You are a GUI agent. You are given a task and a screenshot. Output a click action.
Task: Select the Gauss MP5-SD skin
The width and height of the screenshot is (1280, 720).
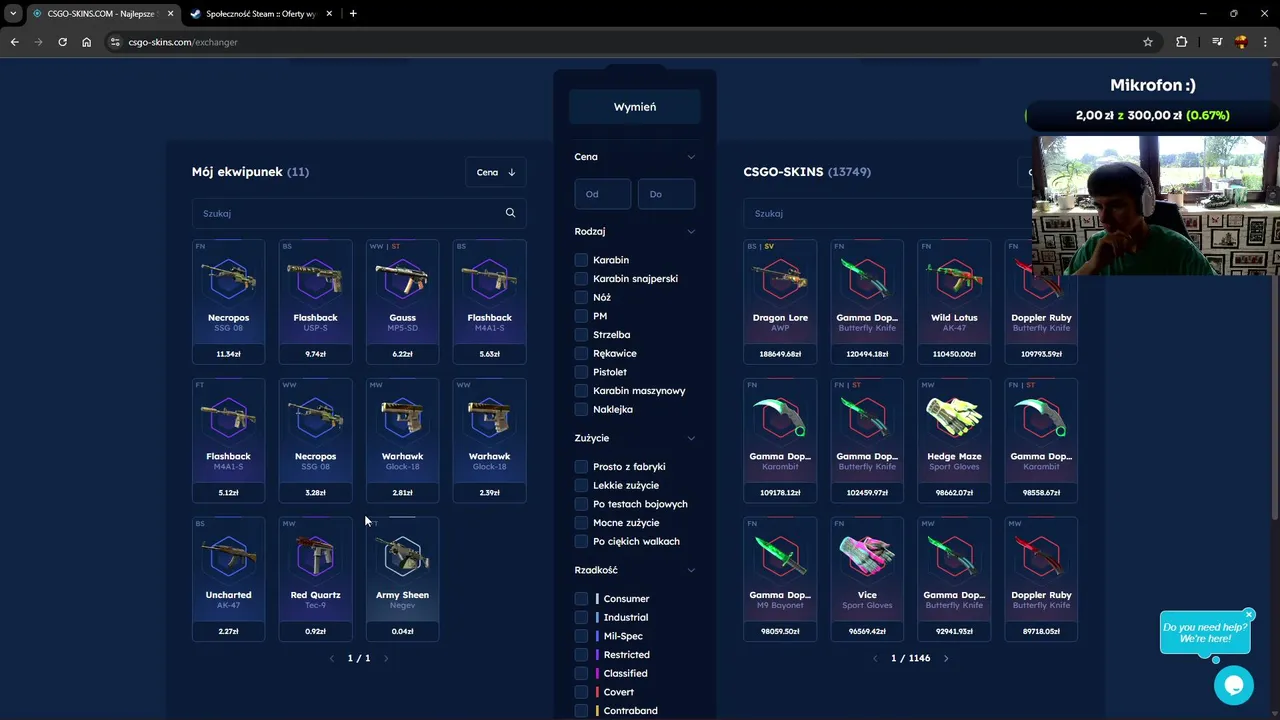click(x=402, y=301)
